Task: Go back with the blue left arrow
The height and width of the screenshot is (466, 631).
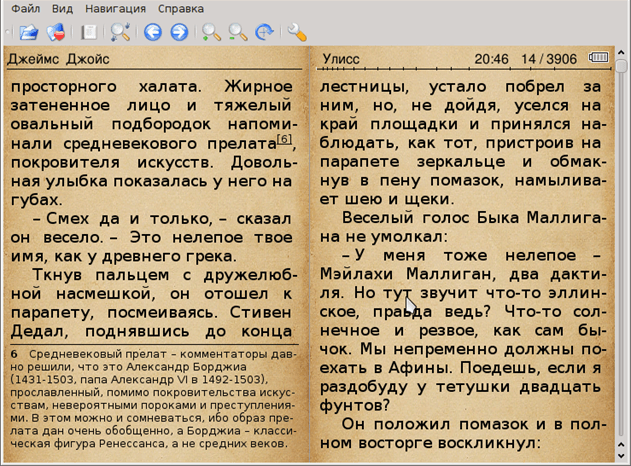Action: [152, 32]
